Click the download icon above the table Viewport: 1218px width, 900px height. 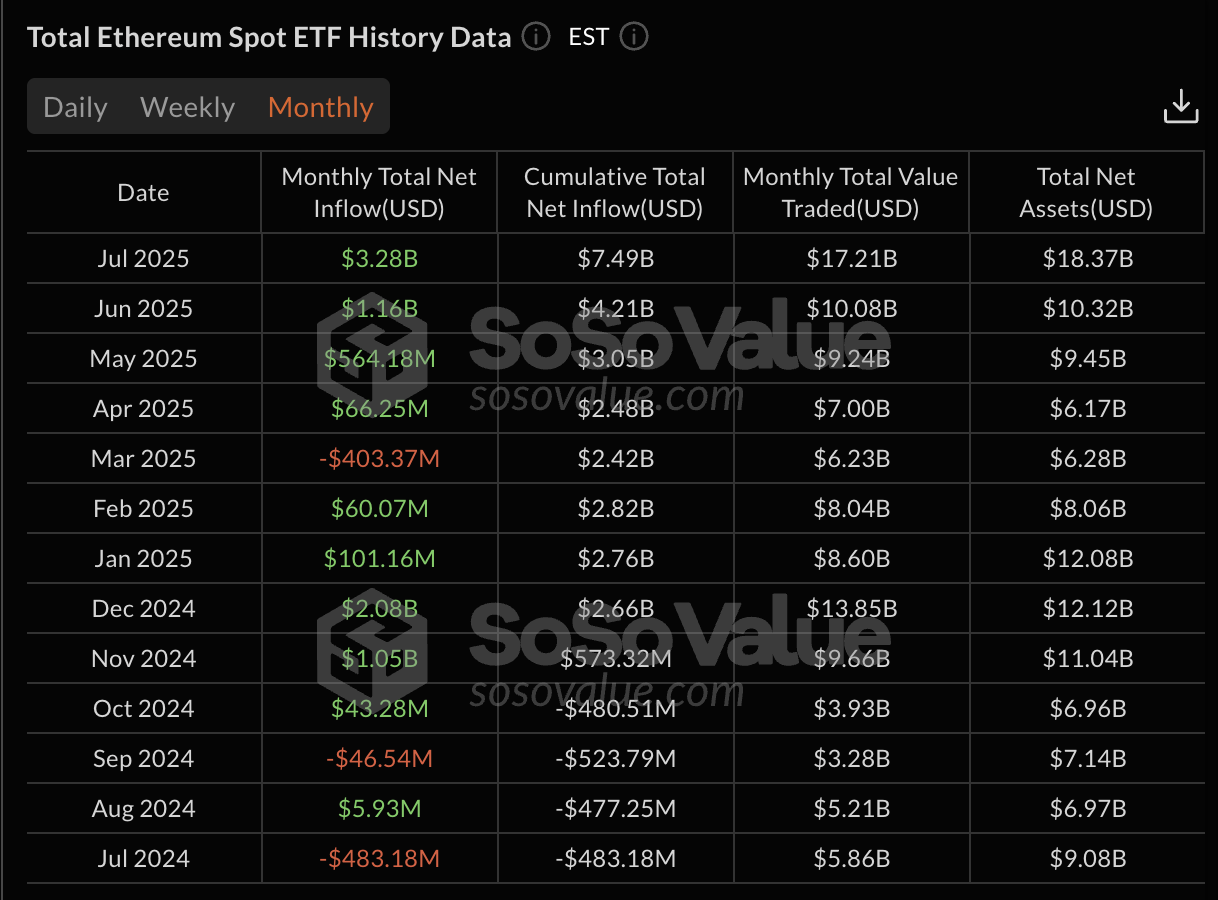tap(1180, 106)
